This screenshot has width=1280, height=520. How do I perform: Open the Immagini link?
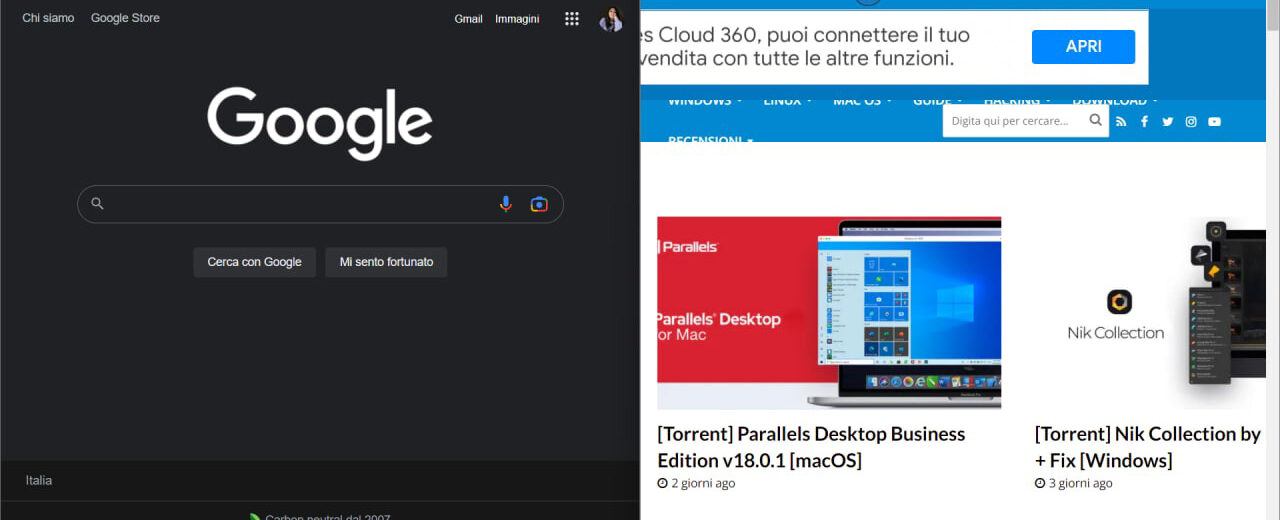517,19
